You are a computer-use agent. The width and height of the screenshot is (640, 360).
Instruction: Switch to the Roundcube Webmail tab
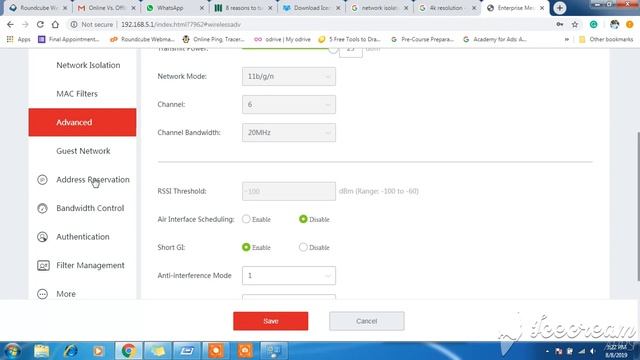[38, 8]
